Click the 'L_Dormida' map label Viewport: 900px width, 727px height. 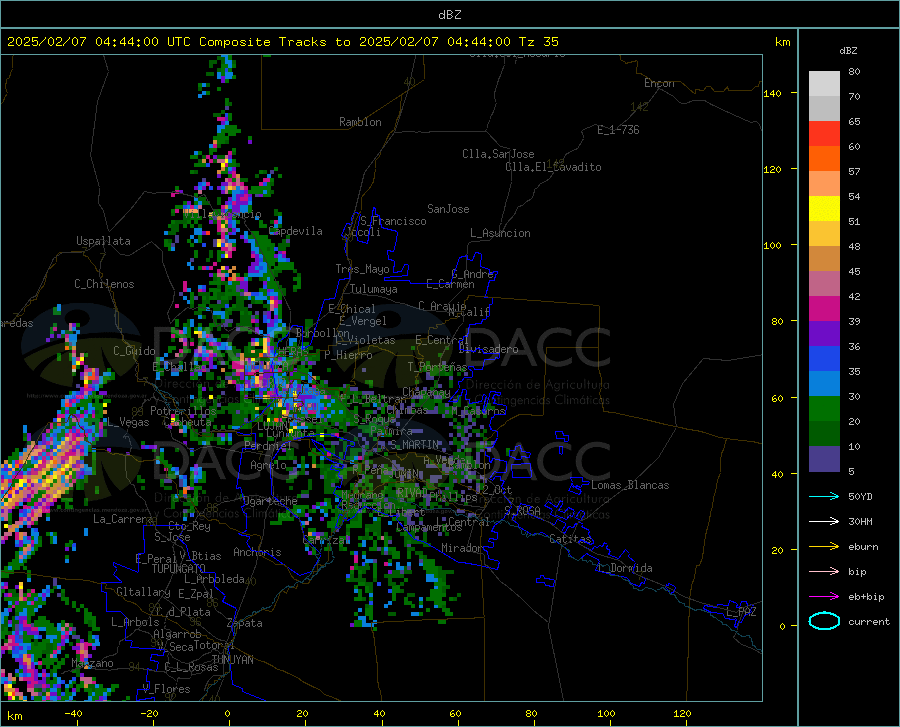point(625,568)
